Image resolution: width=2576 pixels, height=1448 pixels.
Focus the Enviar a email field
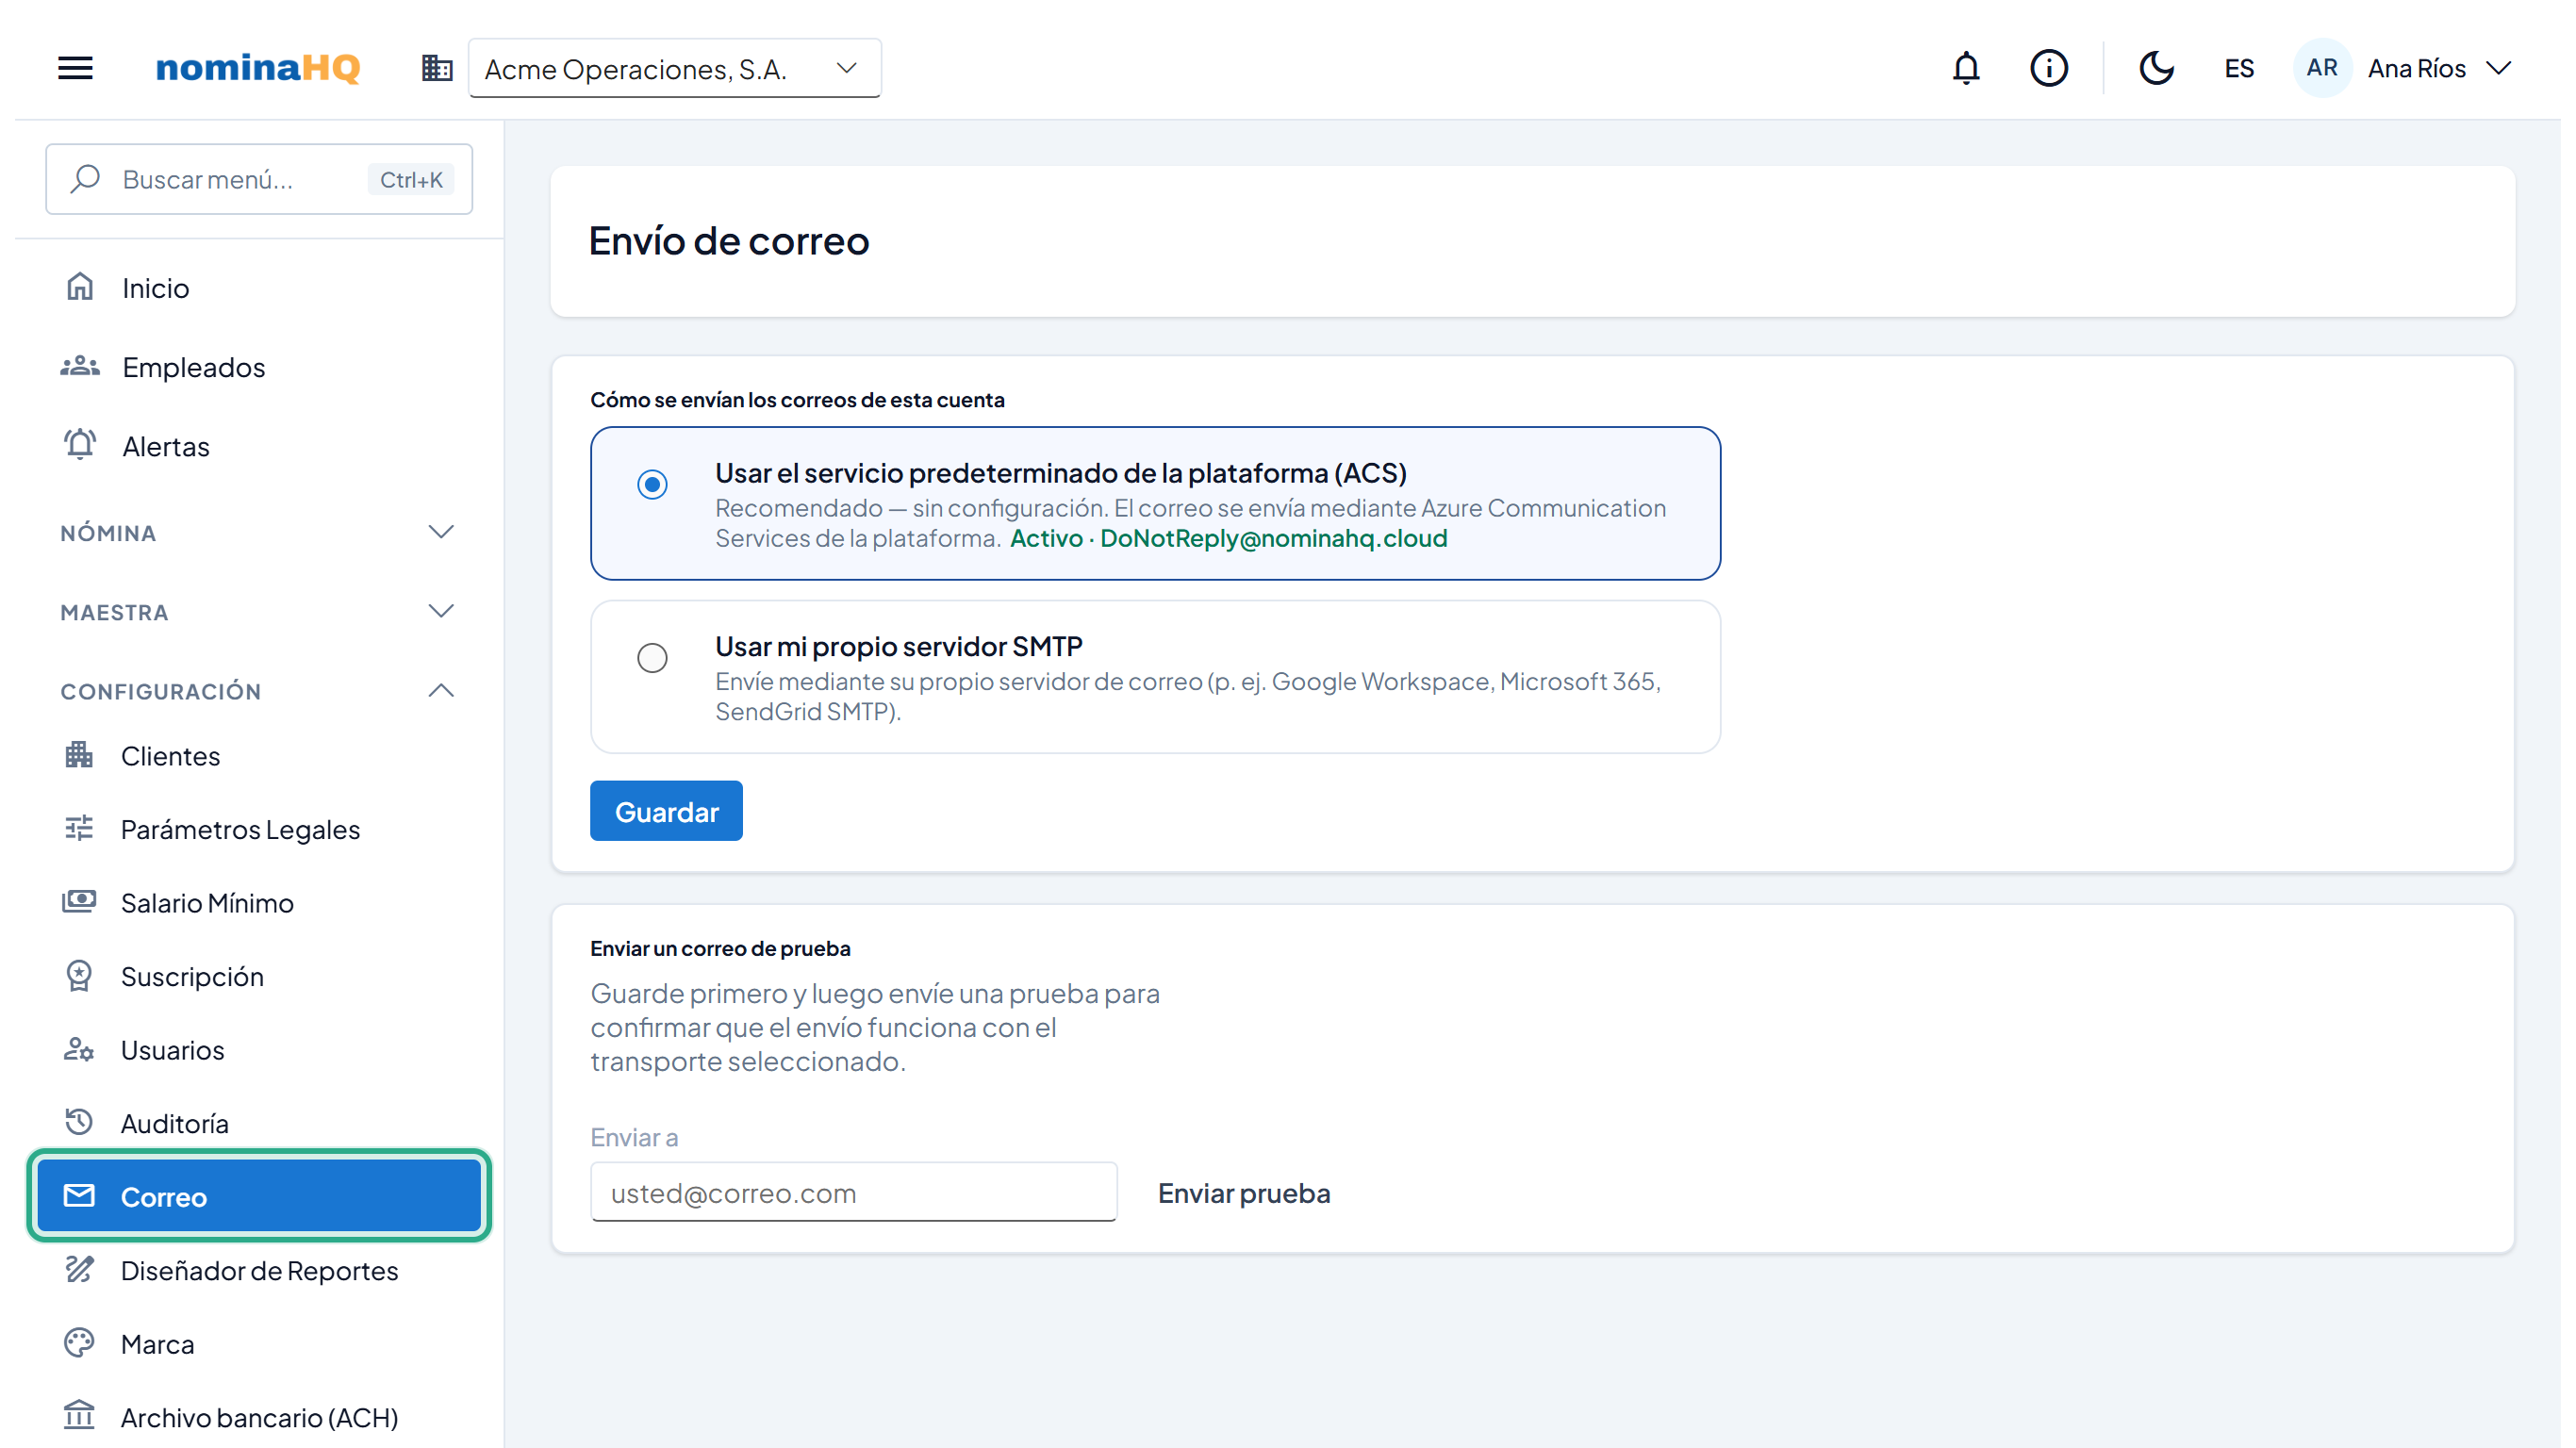click(x=853, y=1192)
